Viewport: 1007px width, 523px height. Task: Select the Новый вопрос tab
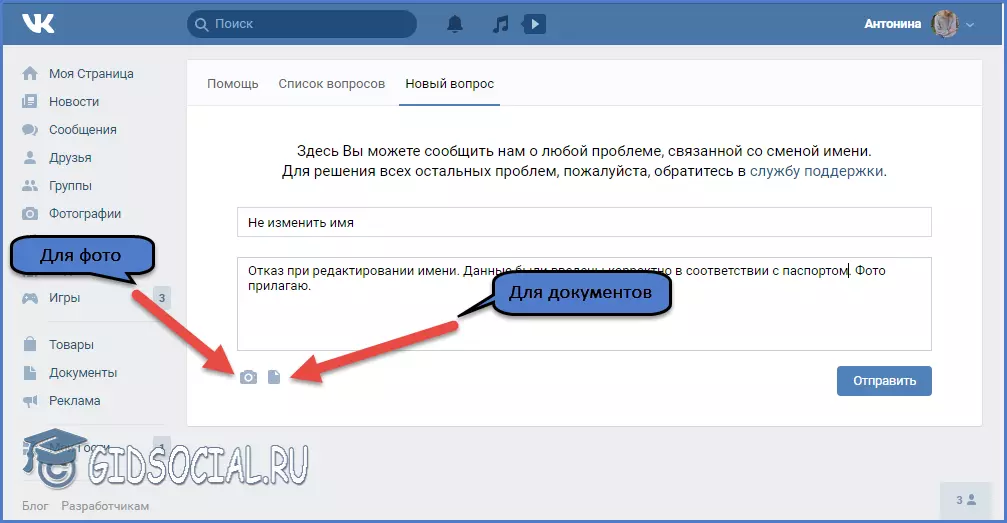coord(449,84)
